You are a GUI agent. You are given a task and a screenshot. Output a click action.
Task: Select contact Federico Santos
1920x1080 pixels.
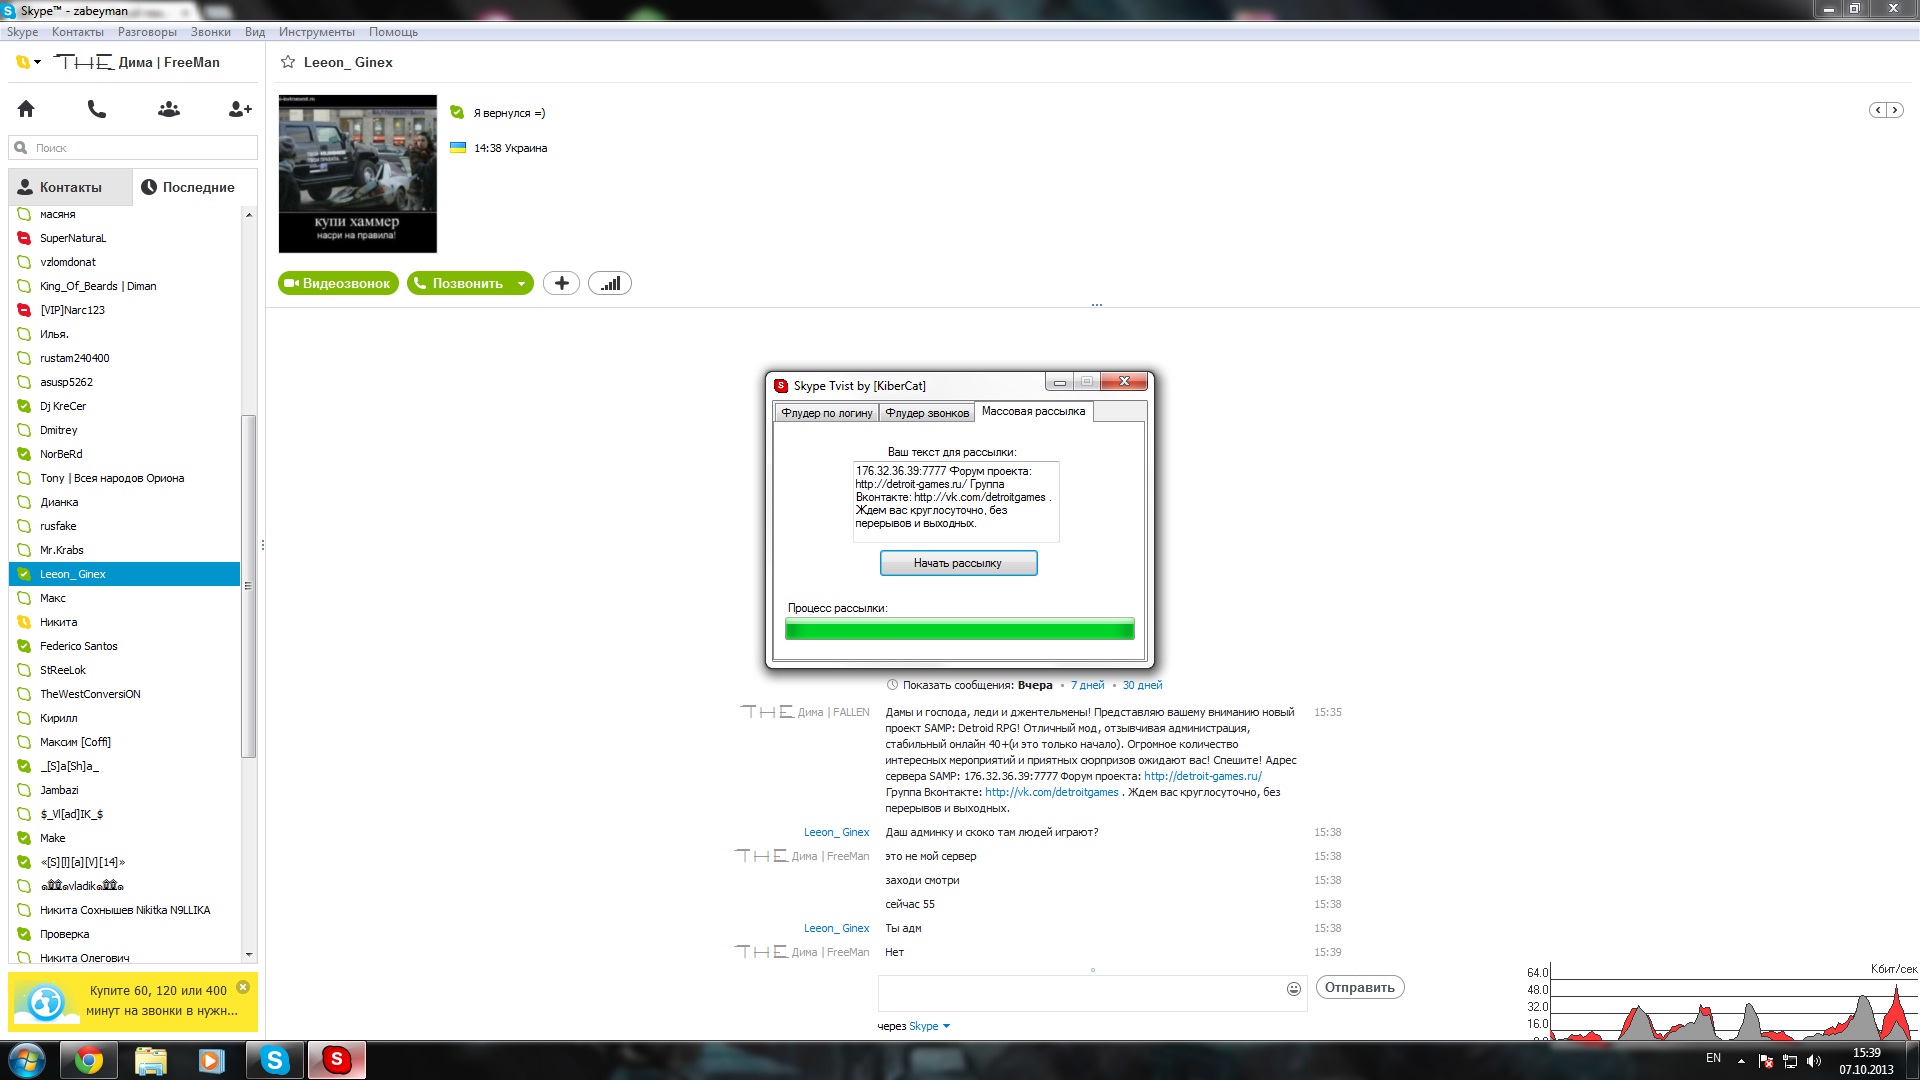(125, 646)
